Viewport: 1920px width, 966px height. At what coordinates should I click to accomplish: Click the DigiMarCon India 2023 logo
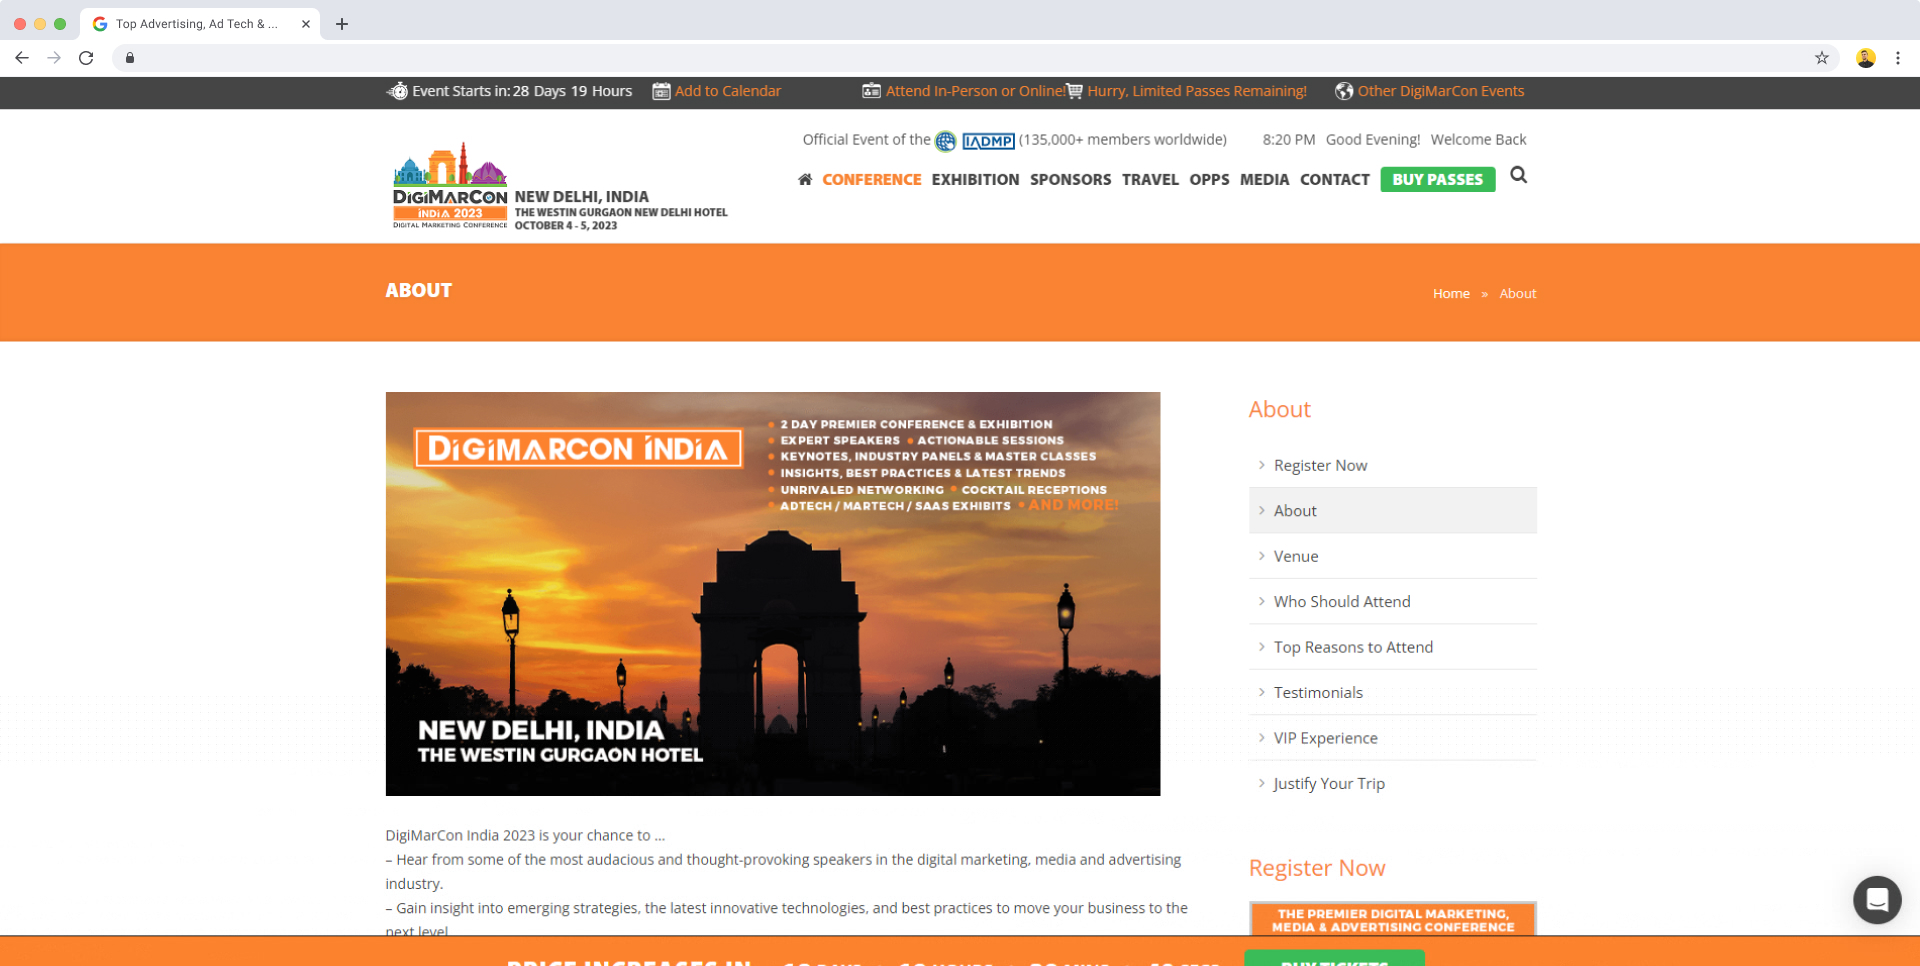click(x=450, y=186)
